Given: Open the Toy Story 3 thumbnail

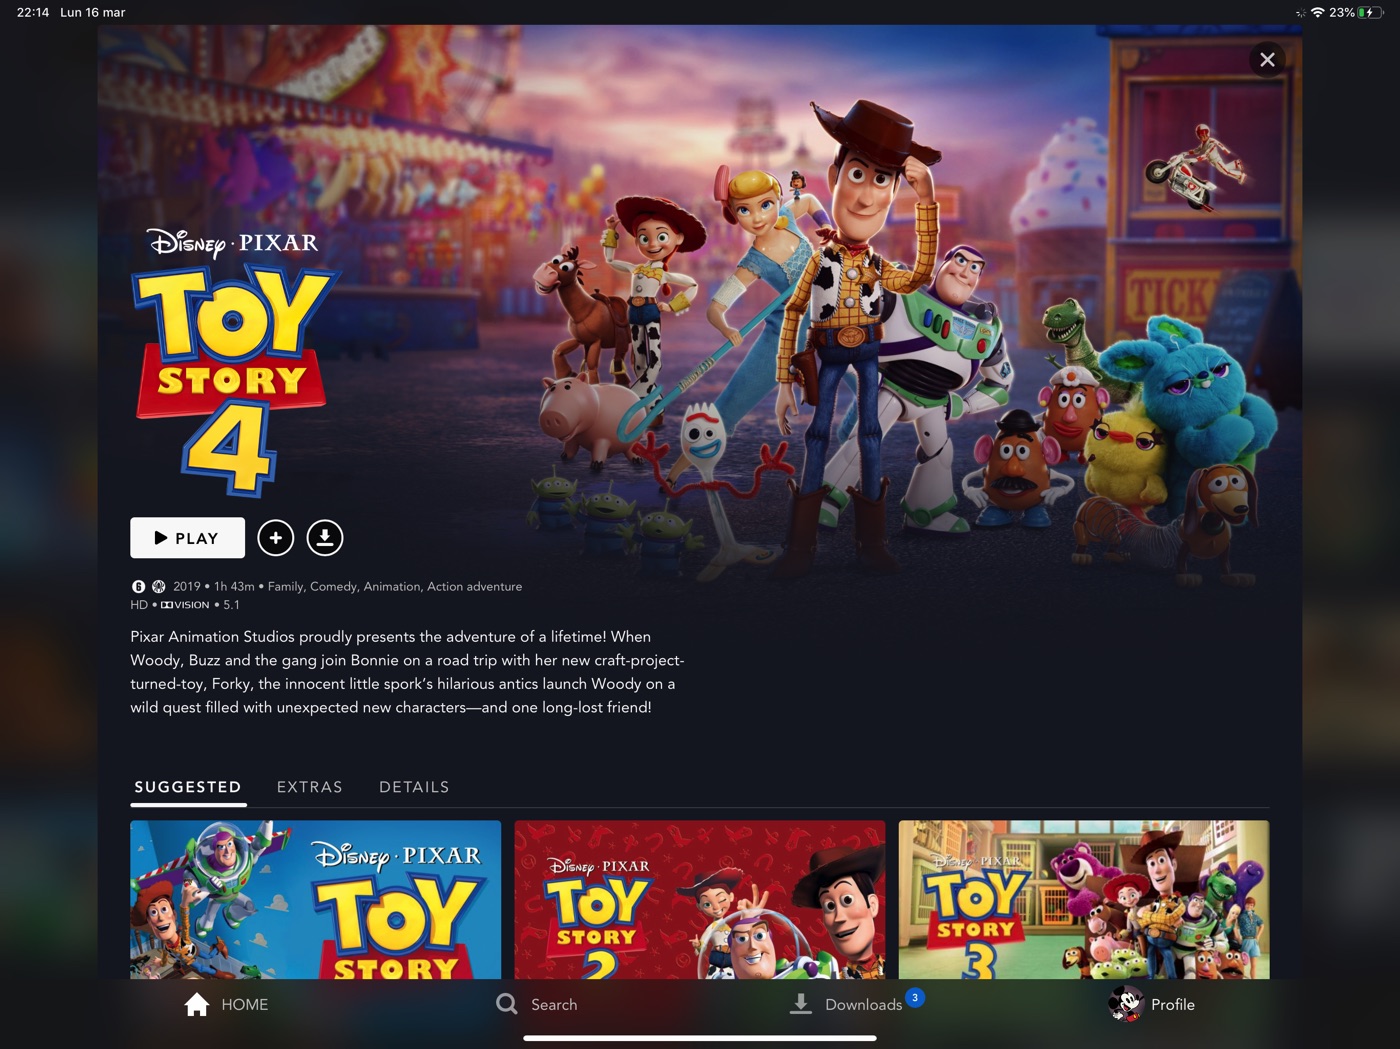Looking at the screenshot, I should point(1084,900).
